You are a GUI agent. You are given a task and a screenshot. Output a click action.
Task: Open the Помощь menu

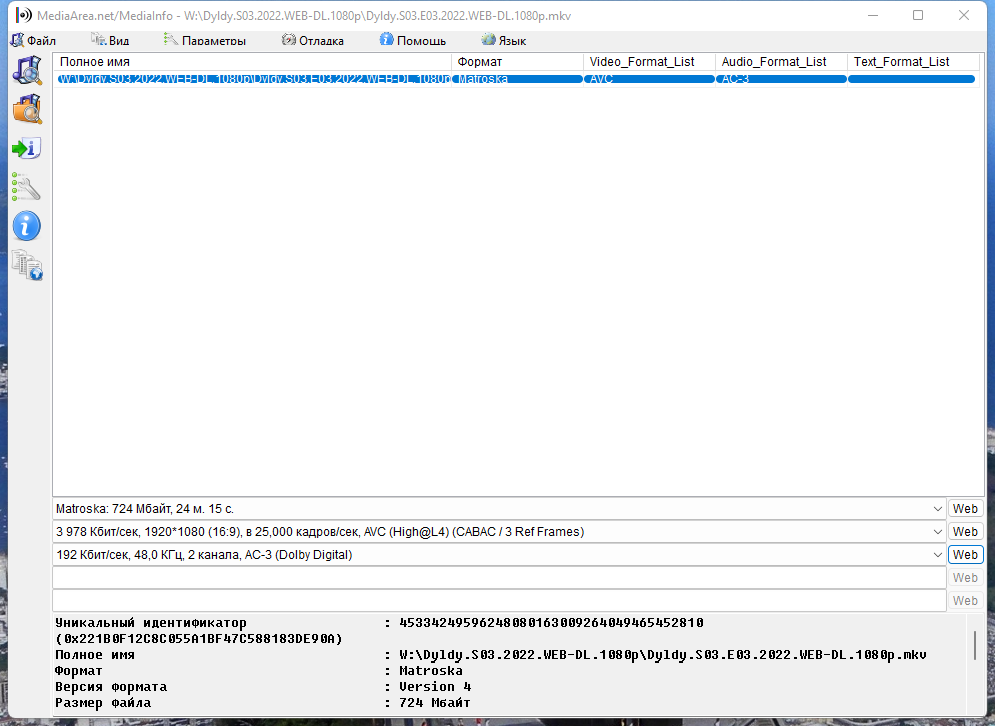tap(413, 41)
